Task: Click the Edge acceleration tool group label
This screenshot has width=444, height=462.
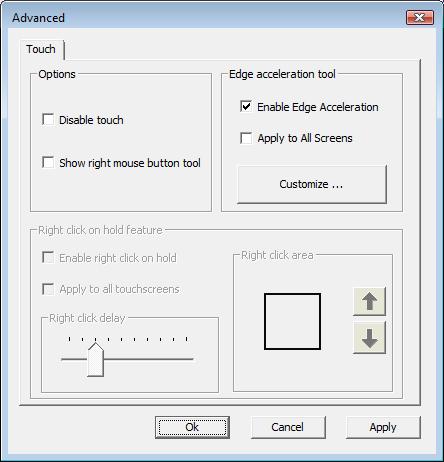Action: pyautogui.click(x=282, y=74)
